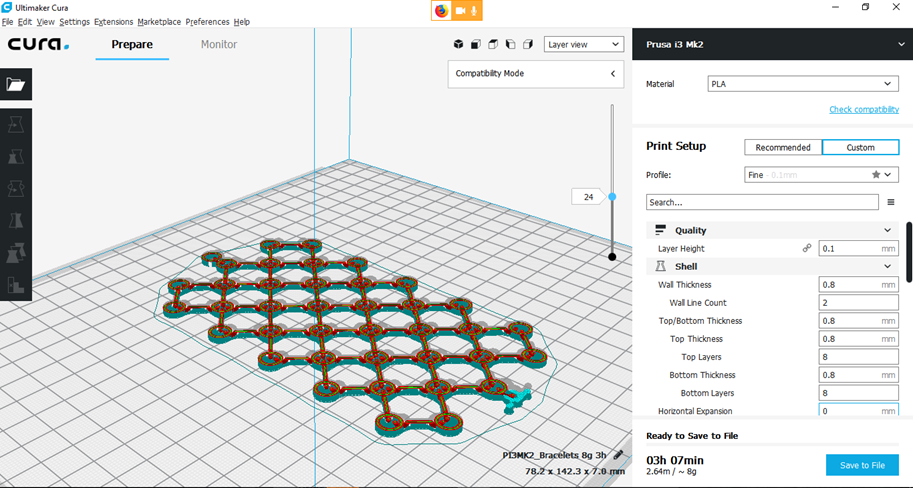Click the Ultimaker Cura title bar logo
This screenshot has height=488, width=913.
pyautogui.click(x=7, y=8)
